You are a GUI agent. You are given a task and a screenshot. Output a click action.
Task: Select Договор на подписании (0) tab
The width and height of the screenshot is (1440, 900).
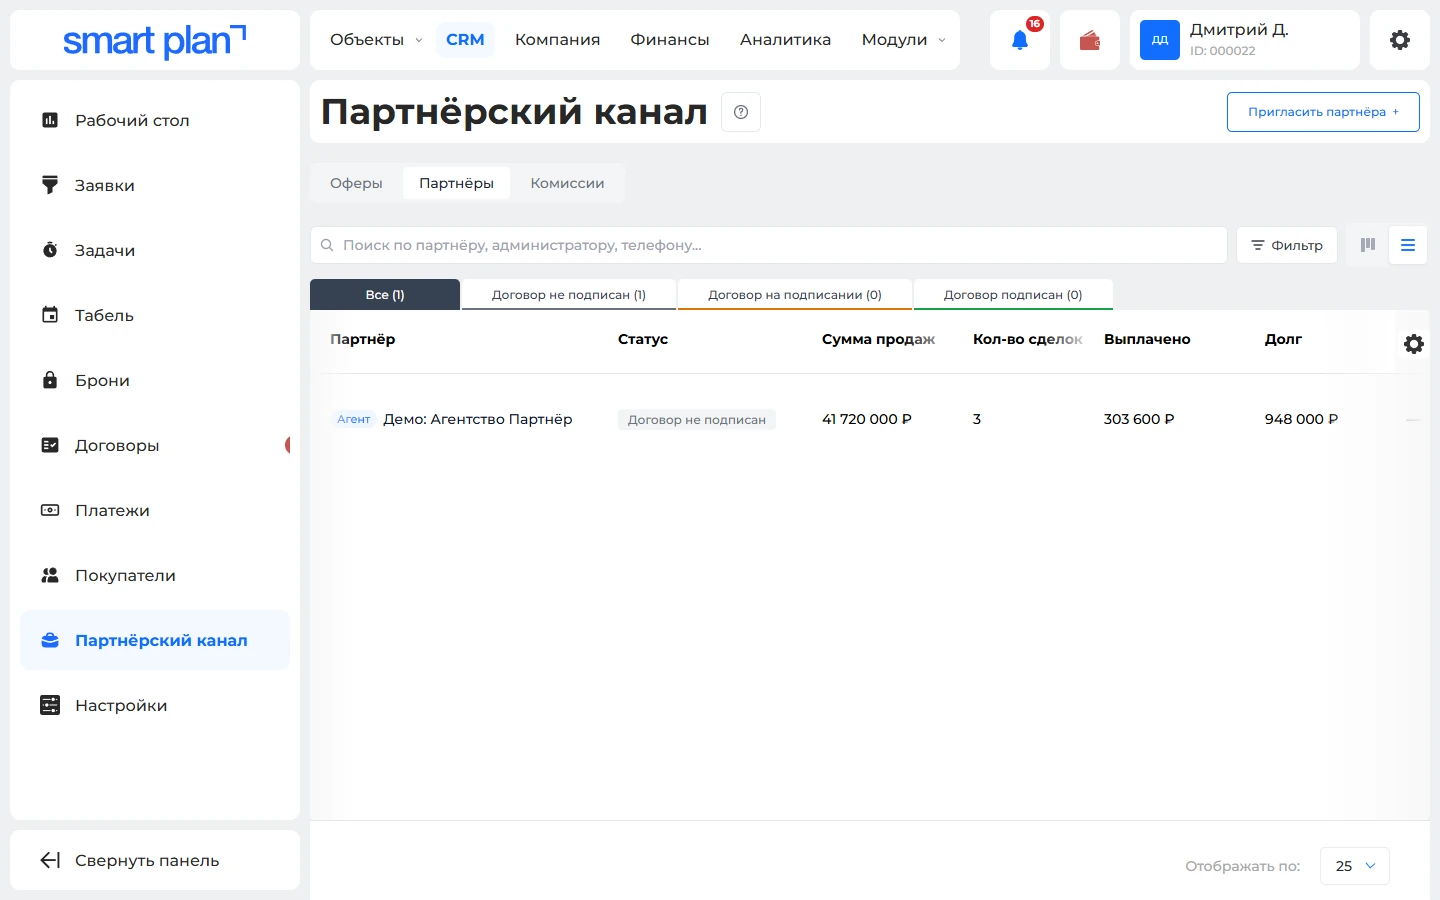pyautogui.click(x=795, y=294)
